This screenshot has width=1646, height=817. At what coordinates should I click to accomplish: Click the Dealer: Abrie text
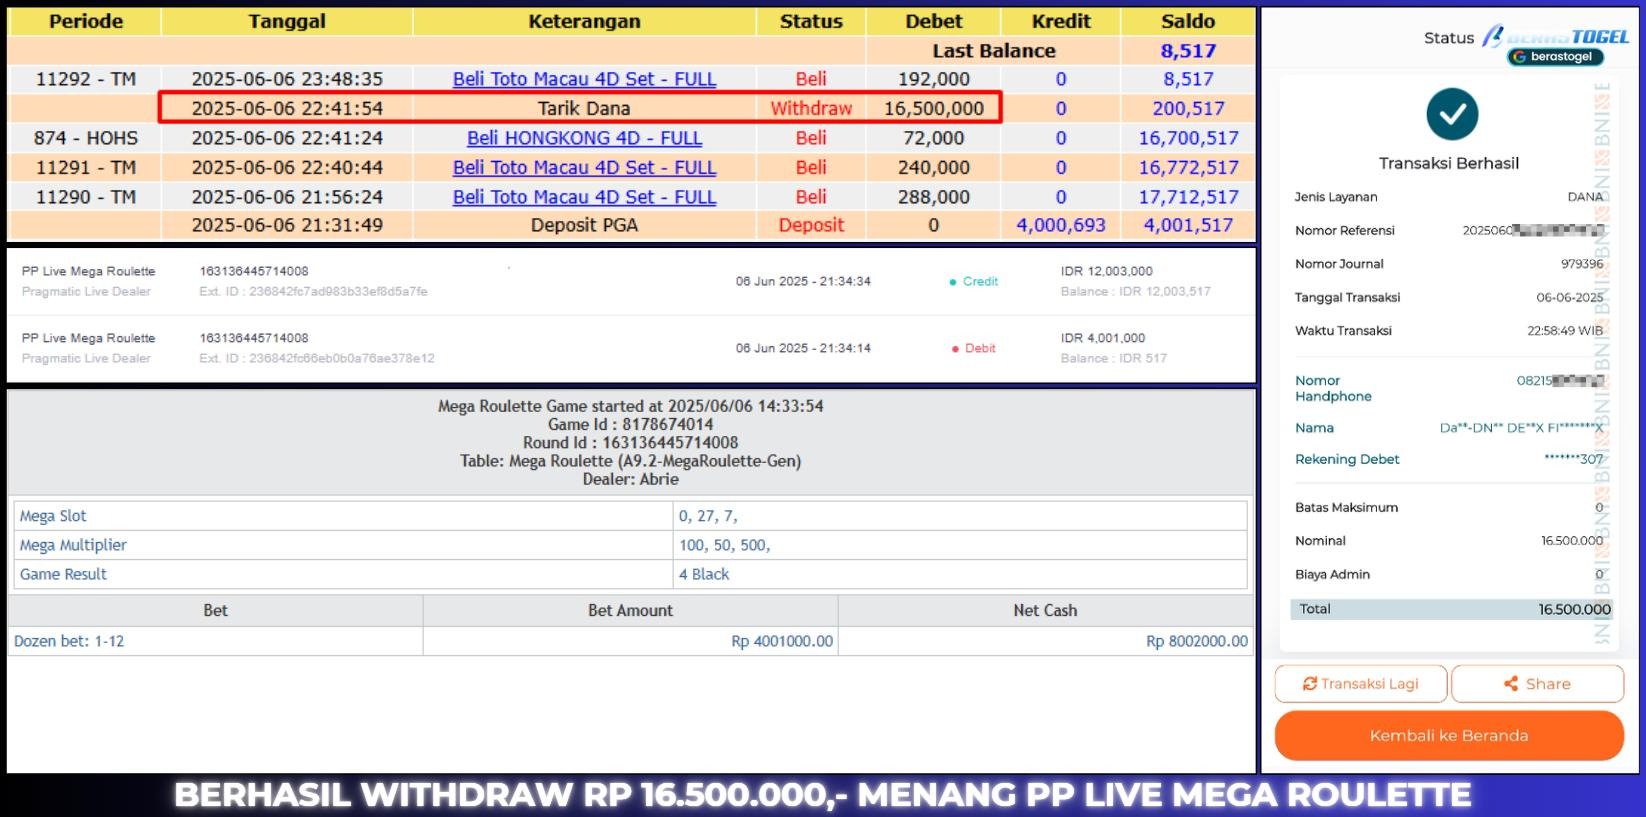click(x=630, y=479)
